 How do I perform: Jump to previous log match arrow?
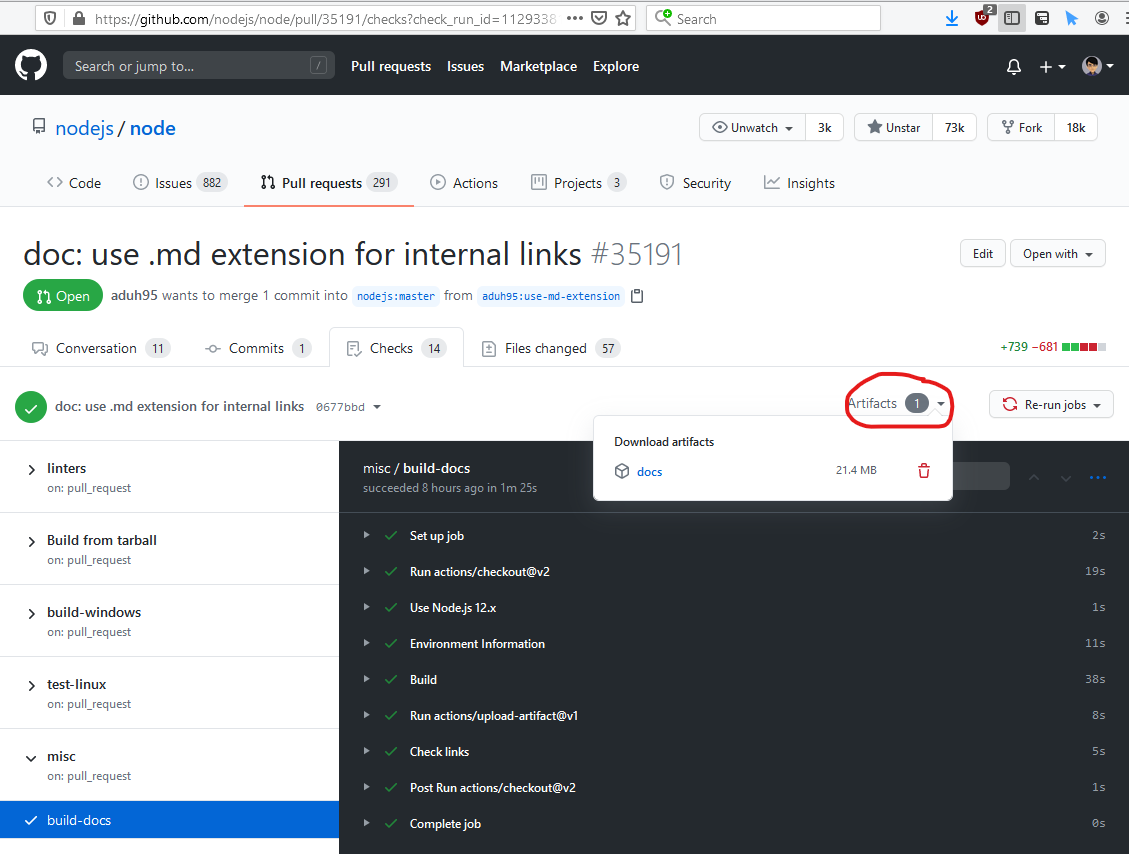click(1034, 477)
